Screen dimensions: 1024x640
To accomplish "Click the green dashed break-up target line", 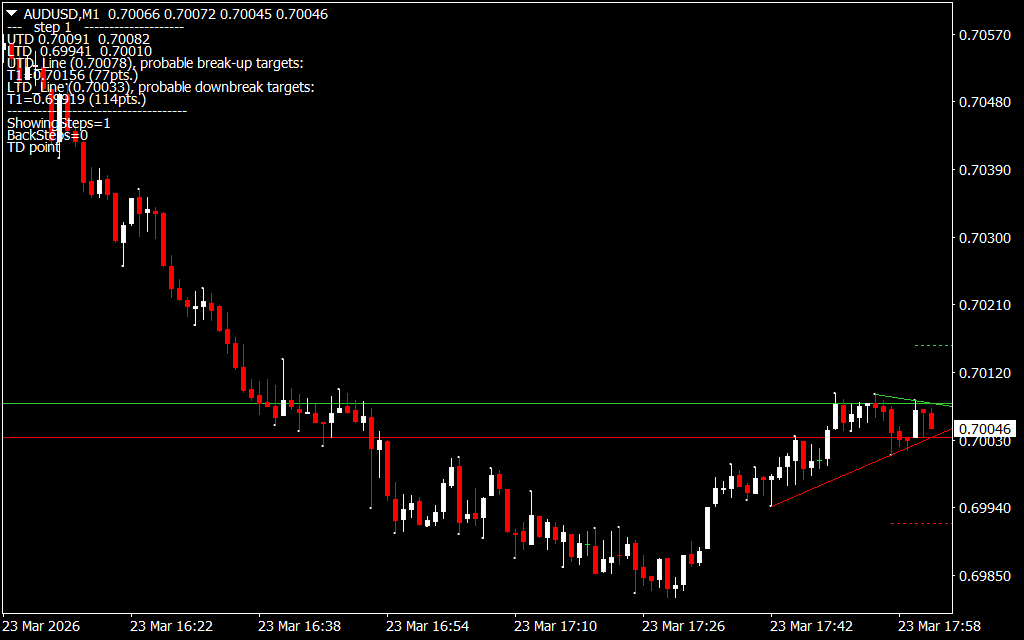I will 932,346.
